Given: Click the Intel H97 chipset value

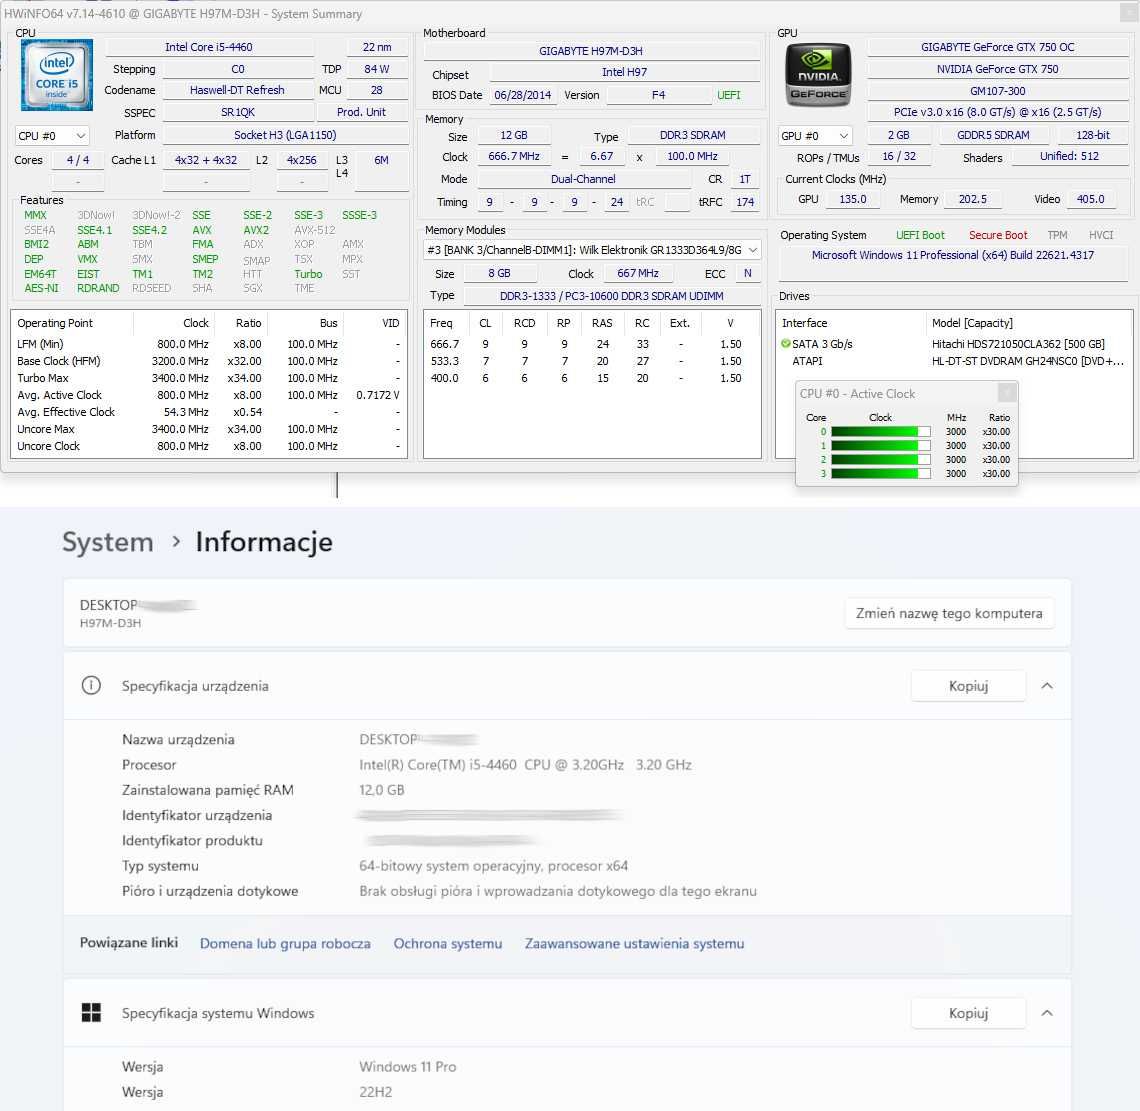Looking at the screenshot, I should tap(625, 72).
